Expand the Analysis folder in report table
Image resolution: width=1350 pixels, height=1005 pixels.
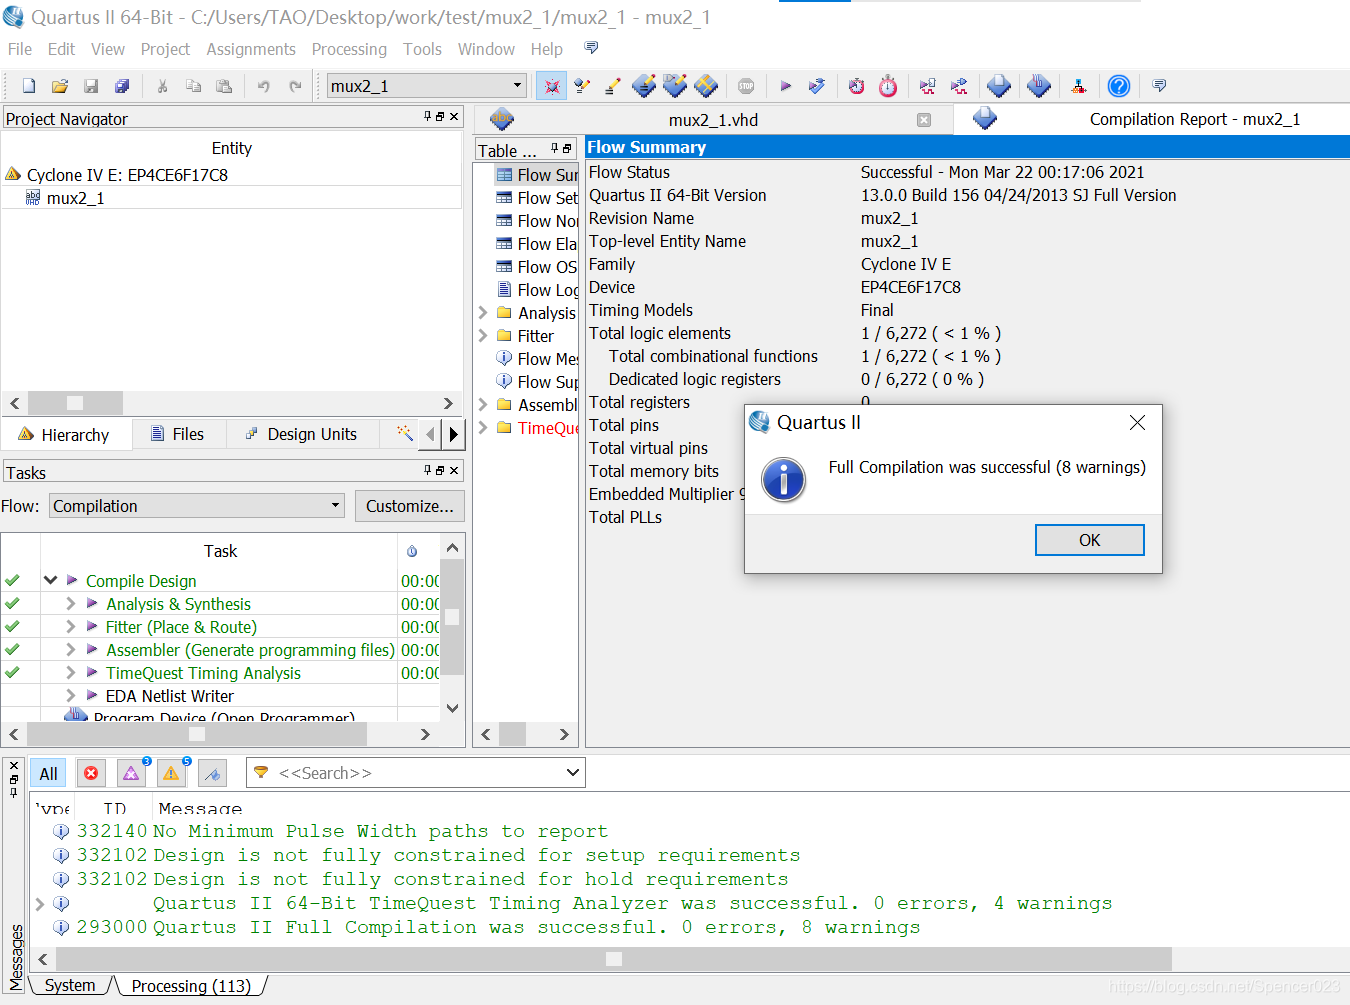click(x=483, y=313)
